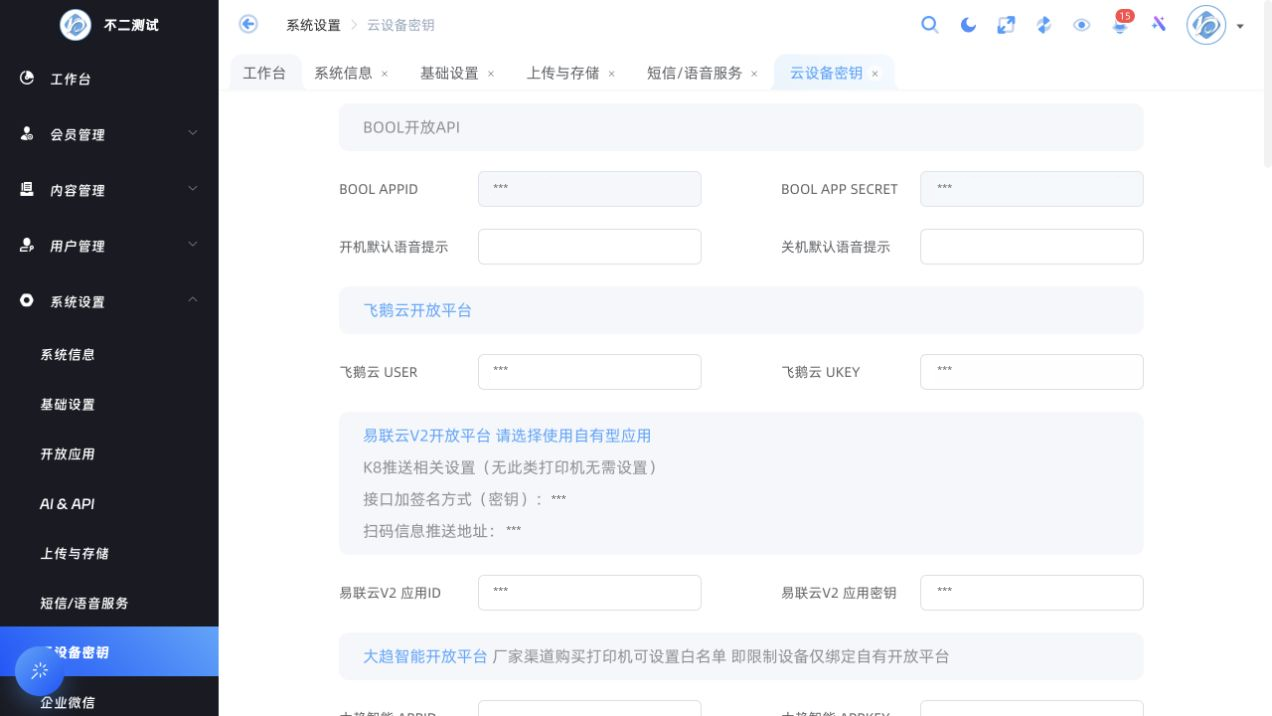The image size is (1272, 716).
Task: Click the 内容管理 sidebar icon
Action: (x=27, y=189)
